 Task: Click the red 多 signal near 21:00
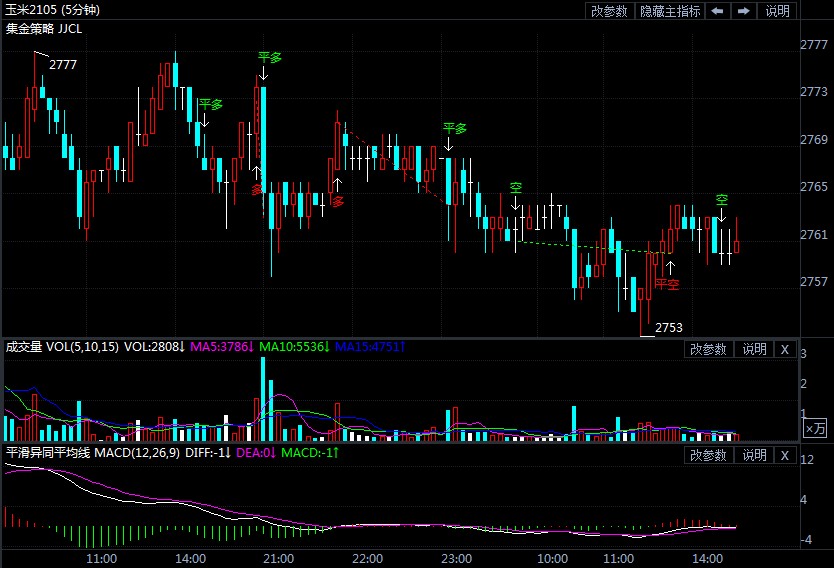click(x=257, y=189)
